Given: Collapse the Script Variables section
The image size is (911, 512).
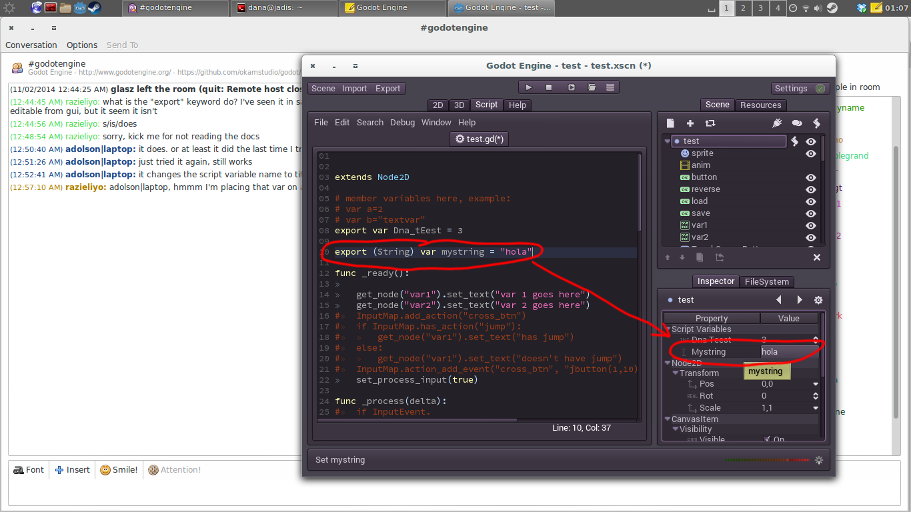Looking at the screenshot, I should 668,330.
